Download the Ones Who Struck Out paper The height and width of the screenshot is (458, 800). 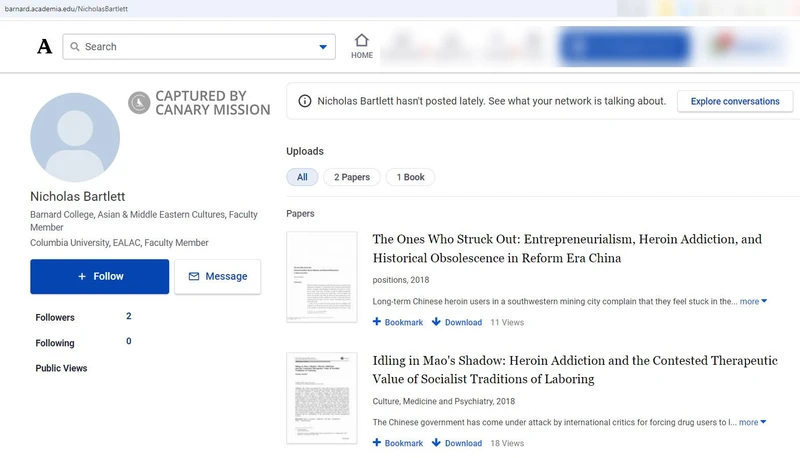tap(457, 323)
